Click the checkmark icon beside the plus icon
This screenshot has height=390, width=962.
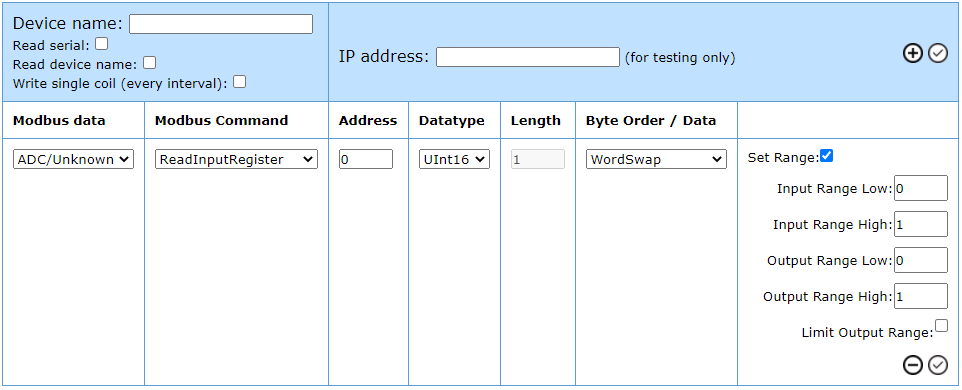coord(938,54)
